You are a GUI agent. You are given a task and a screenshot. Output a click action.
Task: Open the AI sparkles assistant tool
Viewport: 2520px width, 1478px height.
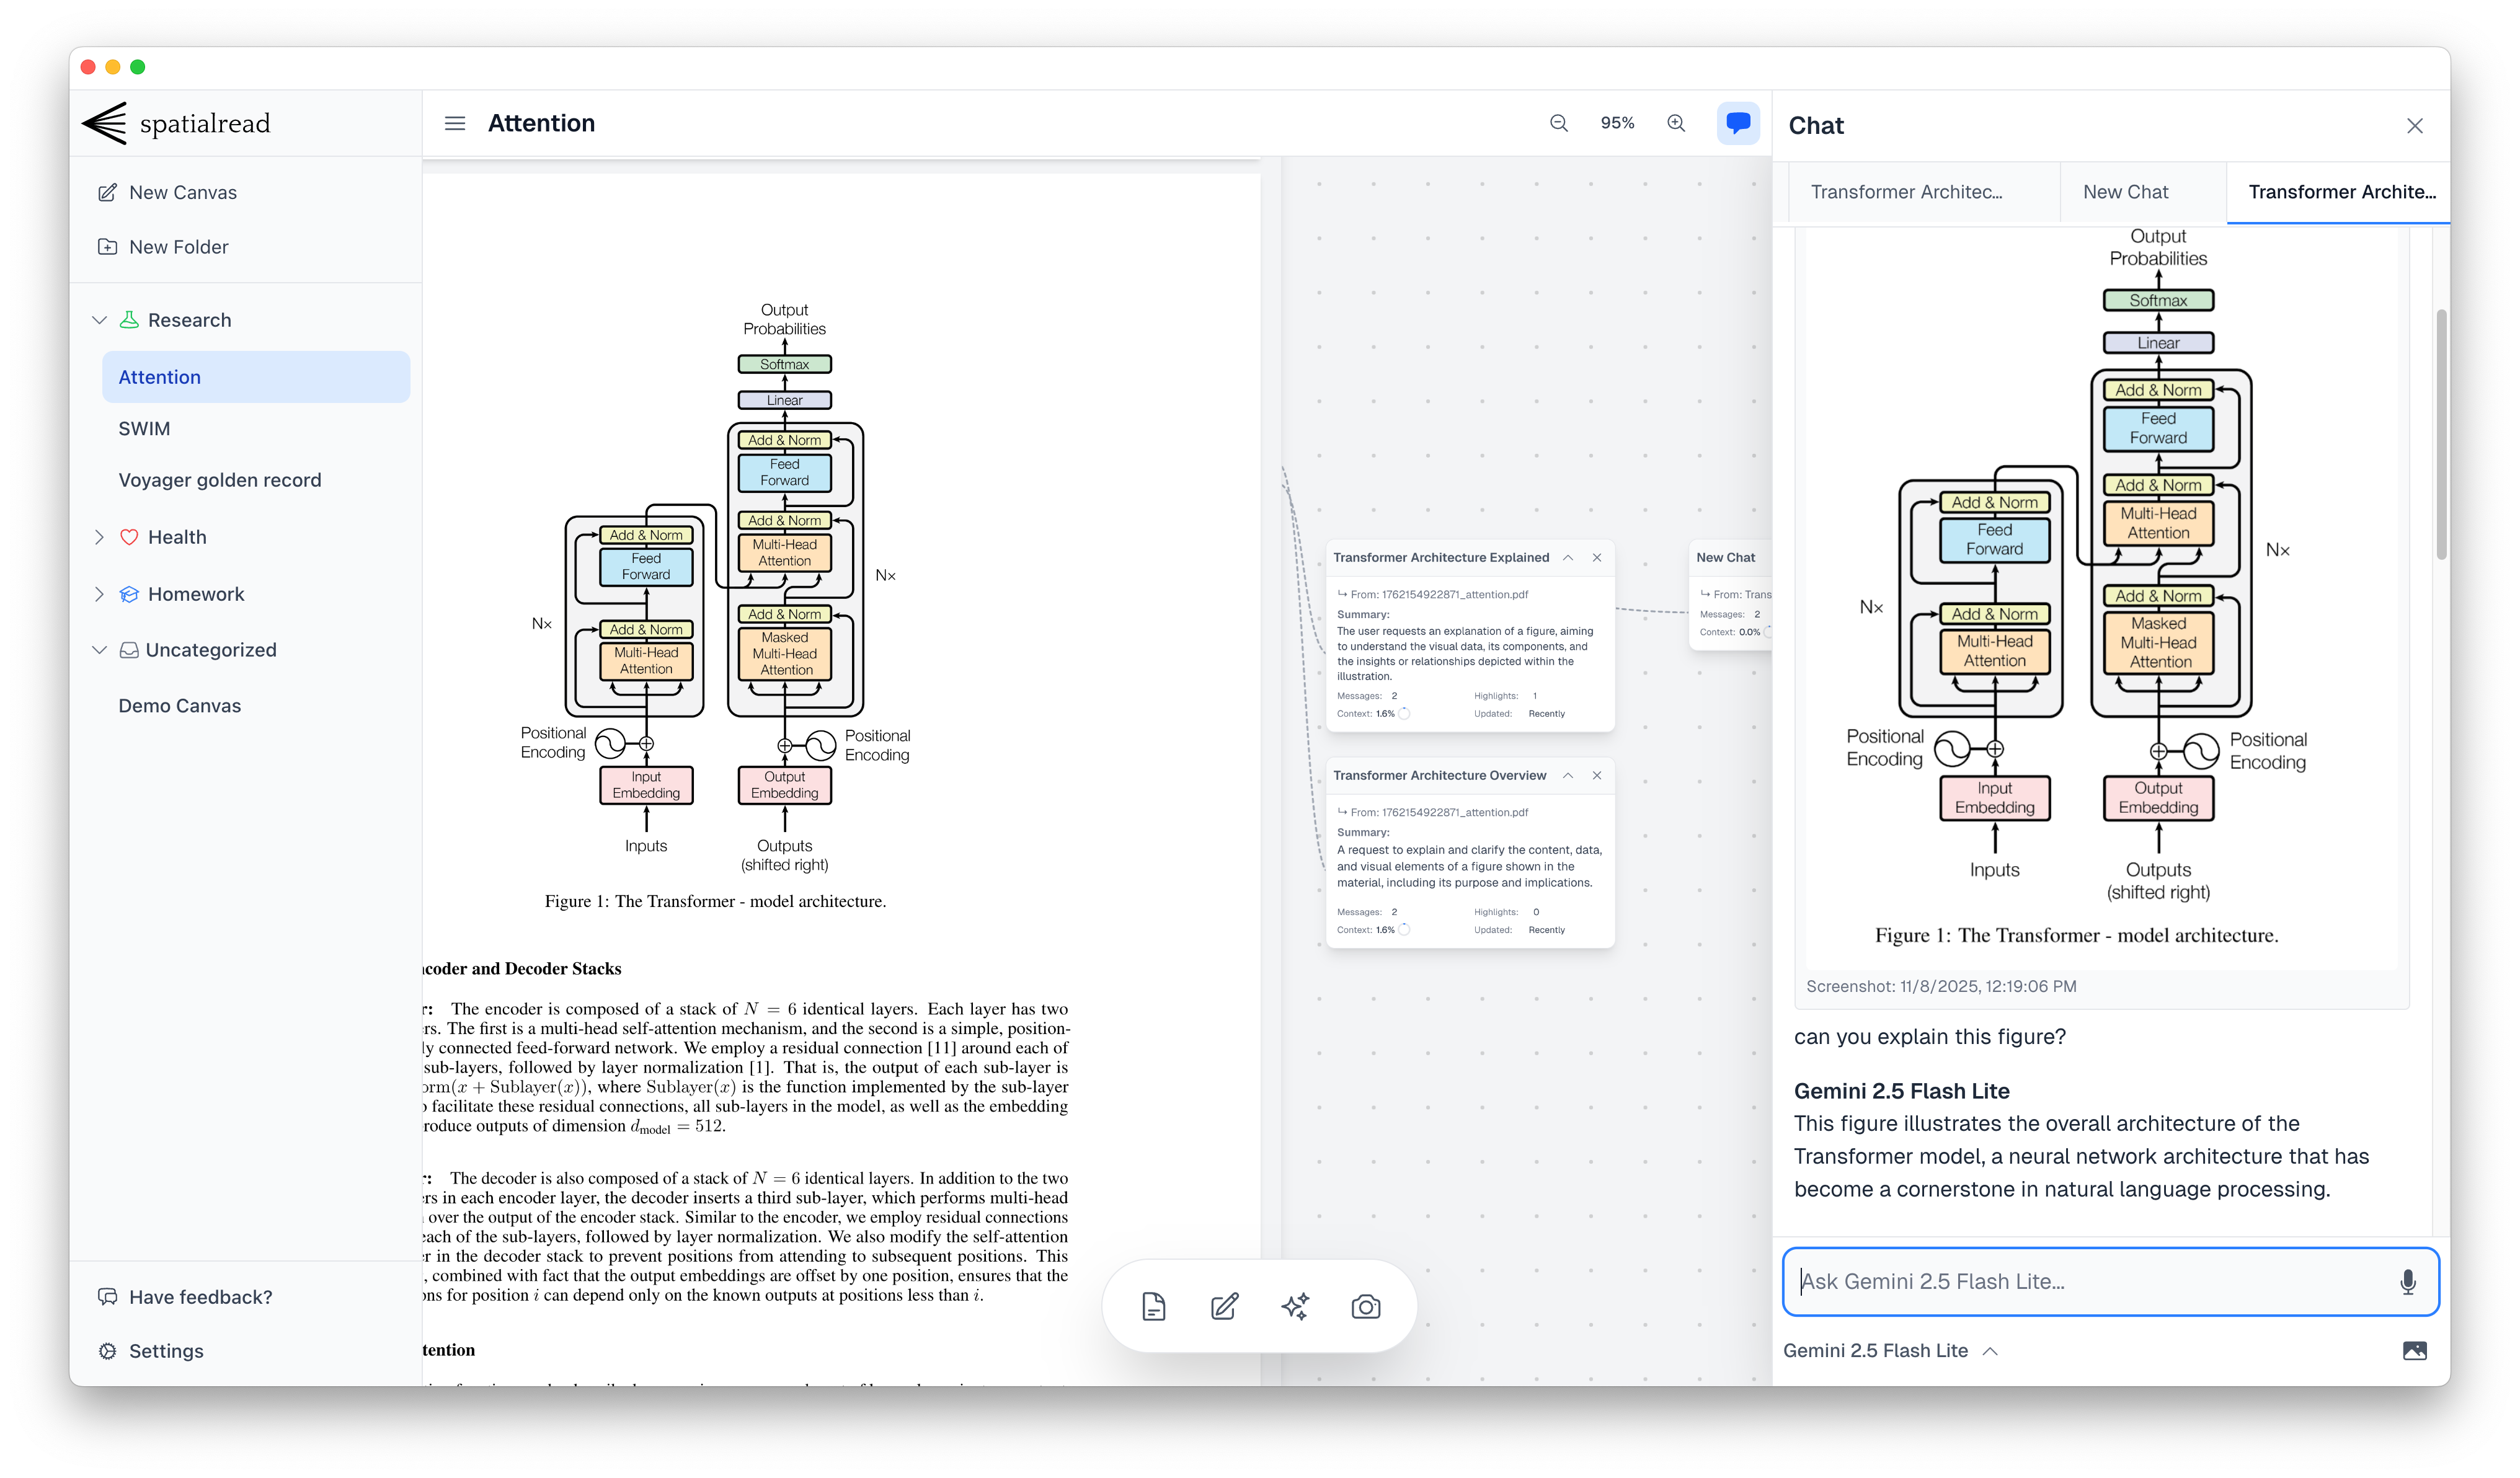coord(1295,1306)
